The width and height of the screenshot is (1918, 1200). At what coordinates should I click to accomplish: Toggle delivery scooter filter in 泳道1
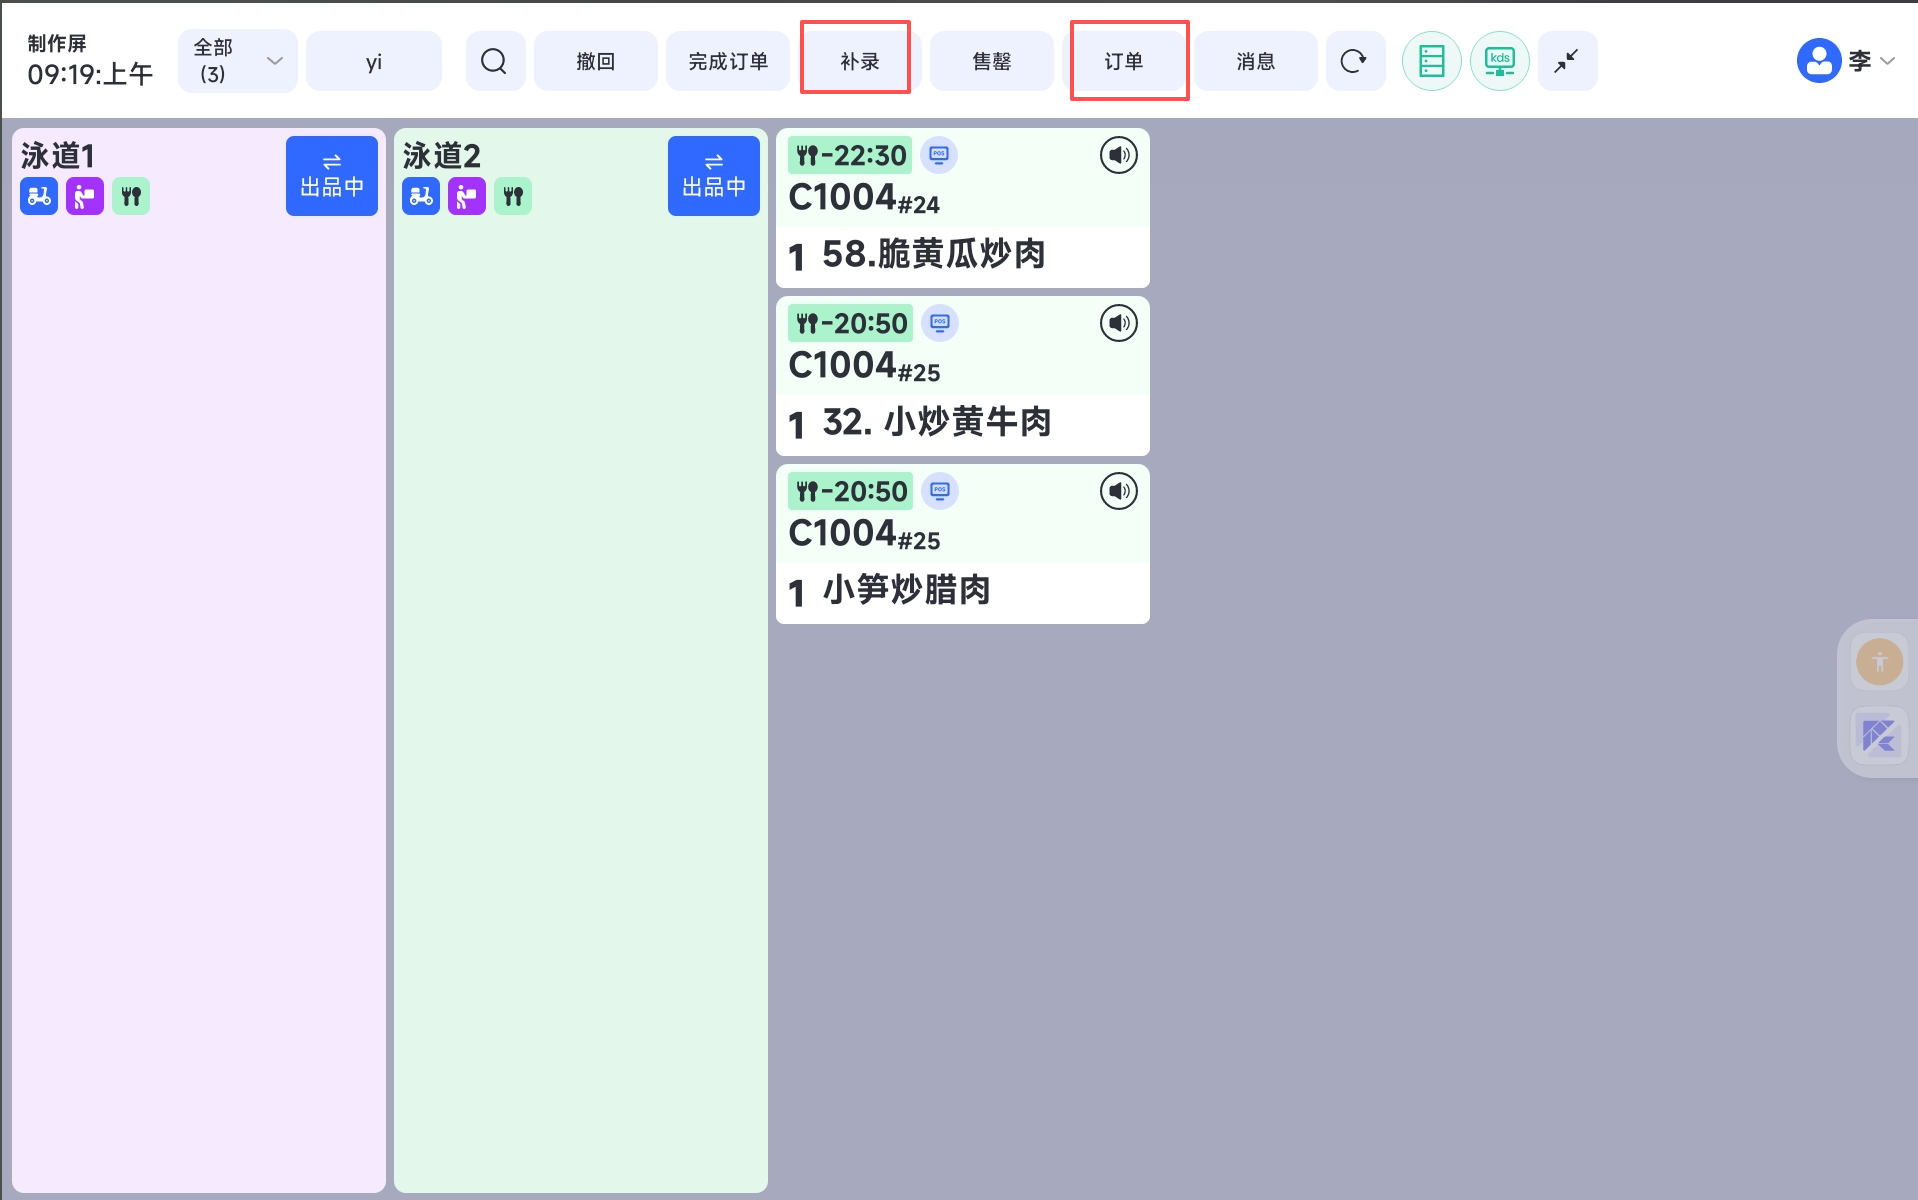39,197
